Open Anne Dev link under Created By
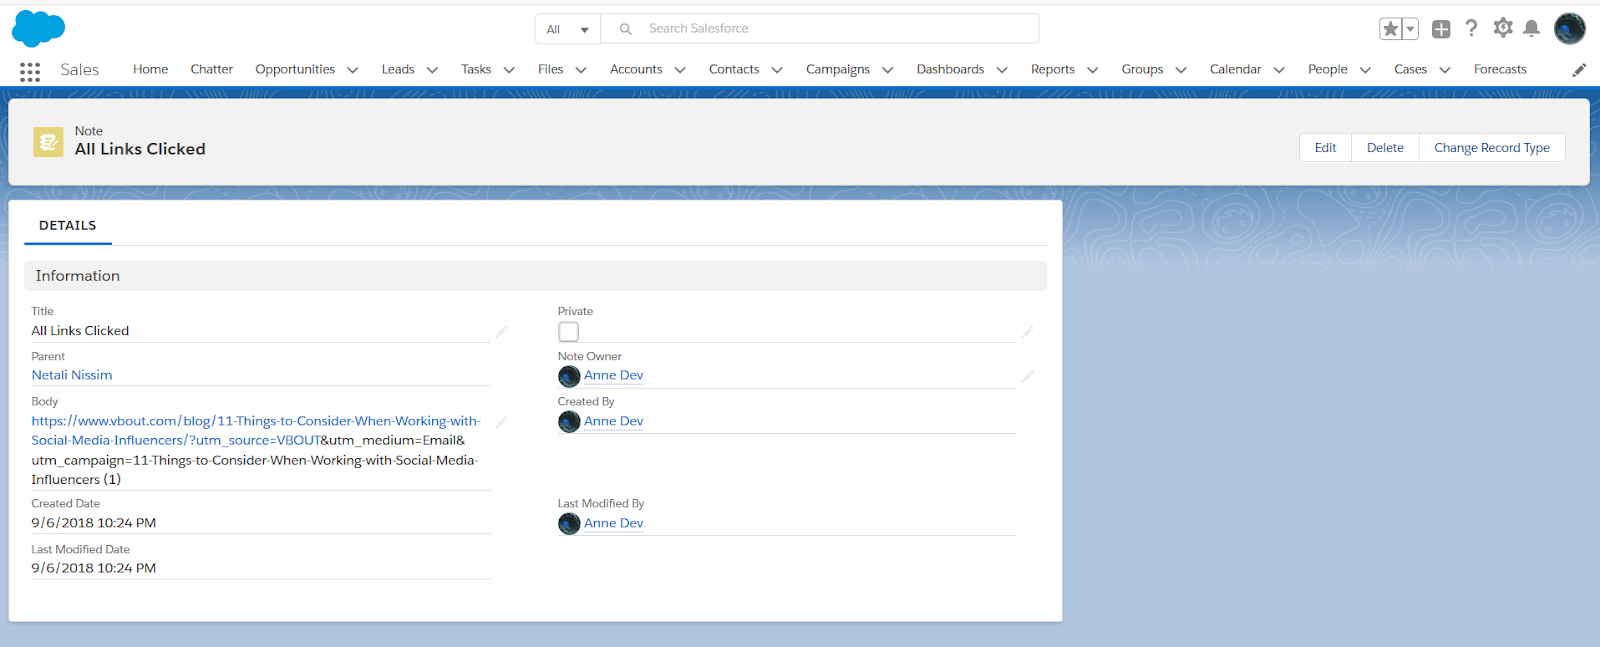This screenshot has height=647, width=1600. 613,421
